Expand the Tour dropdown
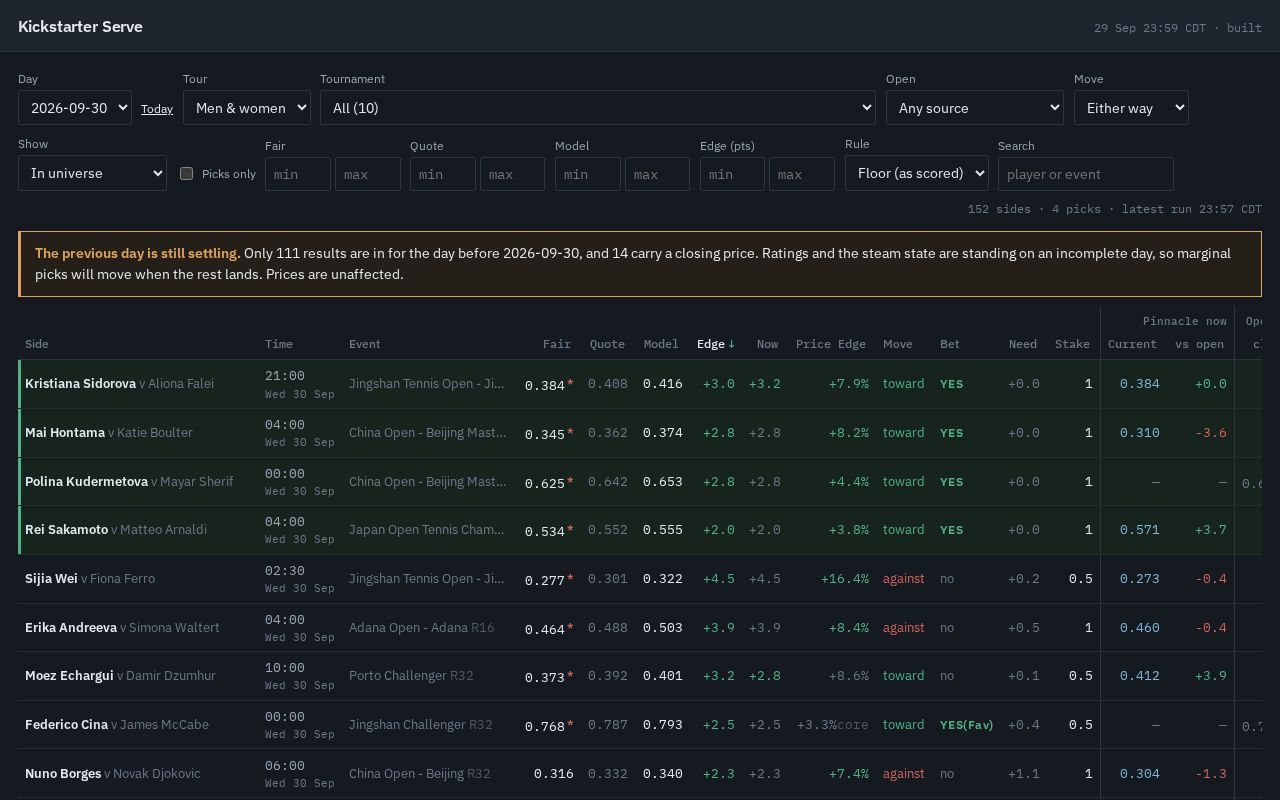The height and width of the screenshot is (800, 1280). [247, 108]
